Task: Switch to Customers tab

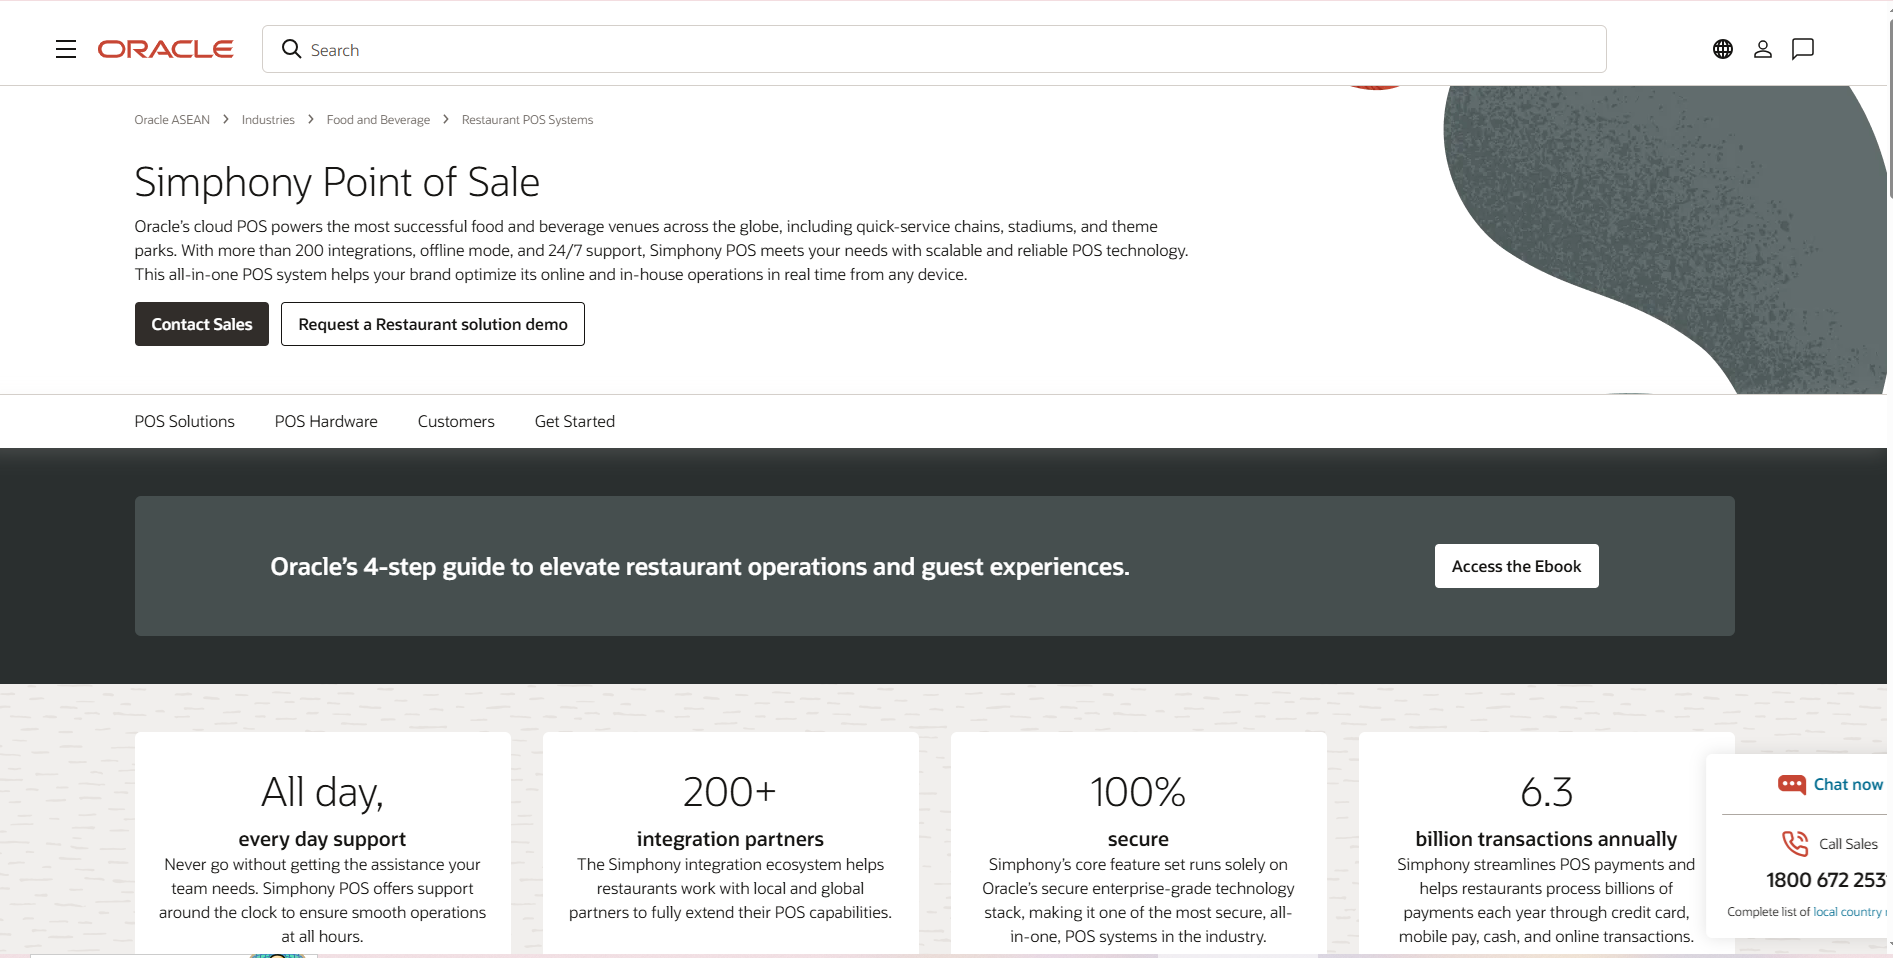Action: click(456, 421)
